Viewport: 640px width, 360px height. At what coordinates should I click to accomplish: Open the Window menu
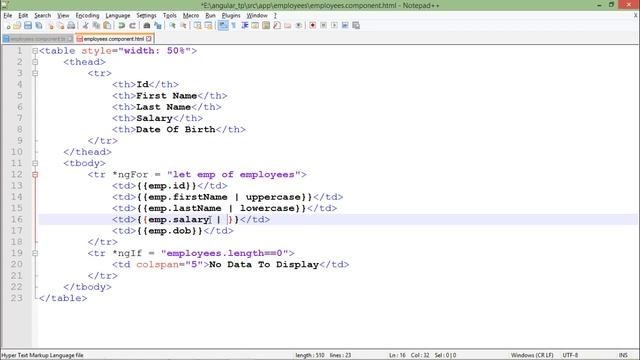pyautogui.click(x=257, y=16)
